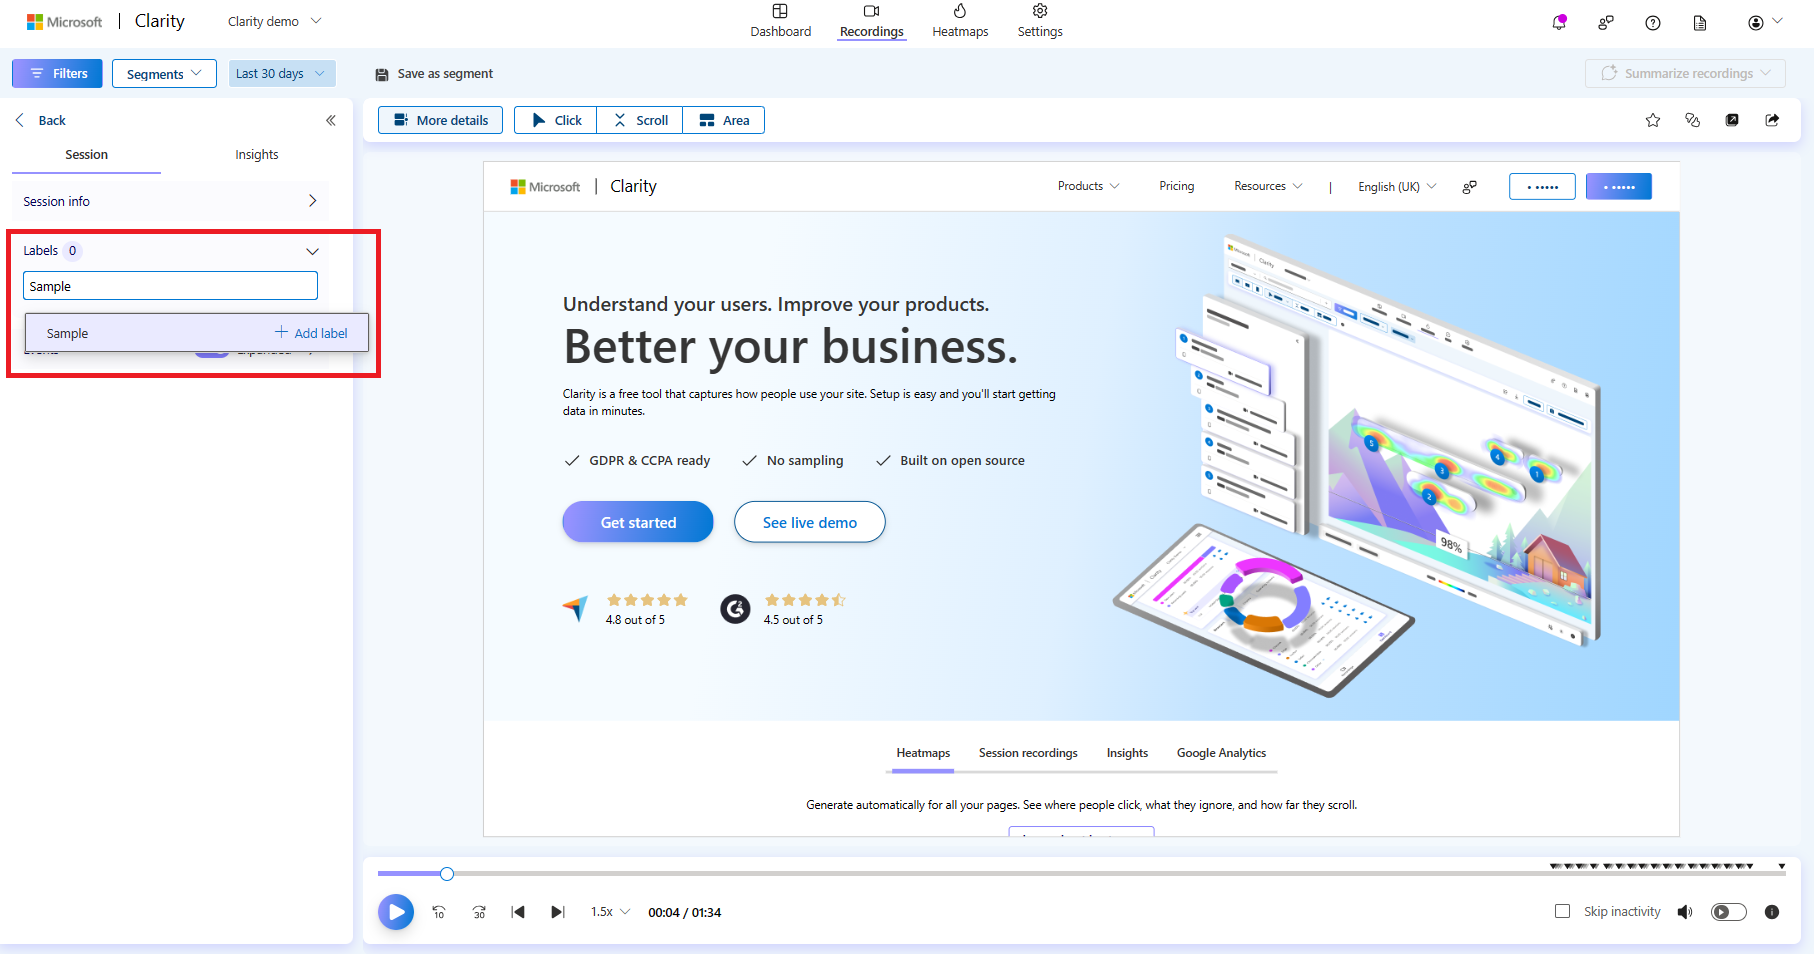Change the Last 30 days date range

(281, 73)
